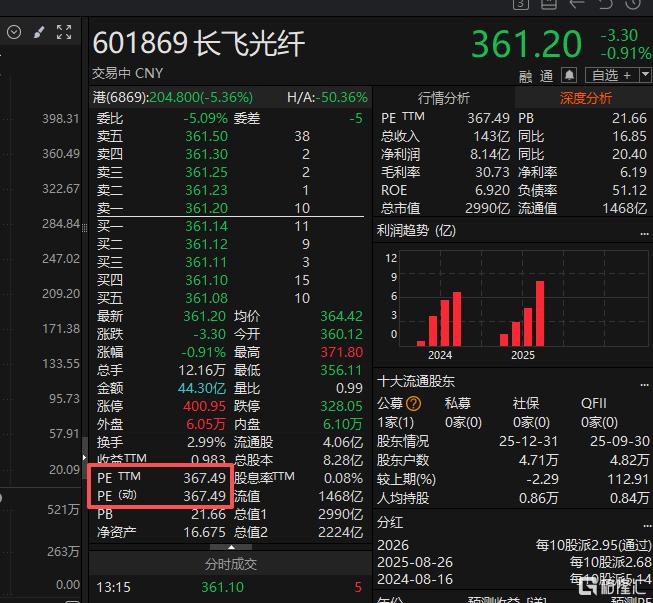Click the 通 stock-connect tag
The image size is (653, 603).
[x=547, y=76]
